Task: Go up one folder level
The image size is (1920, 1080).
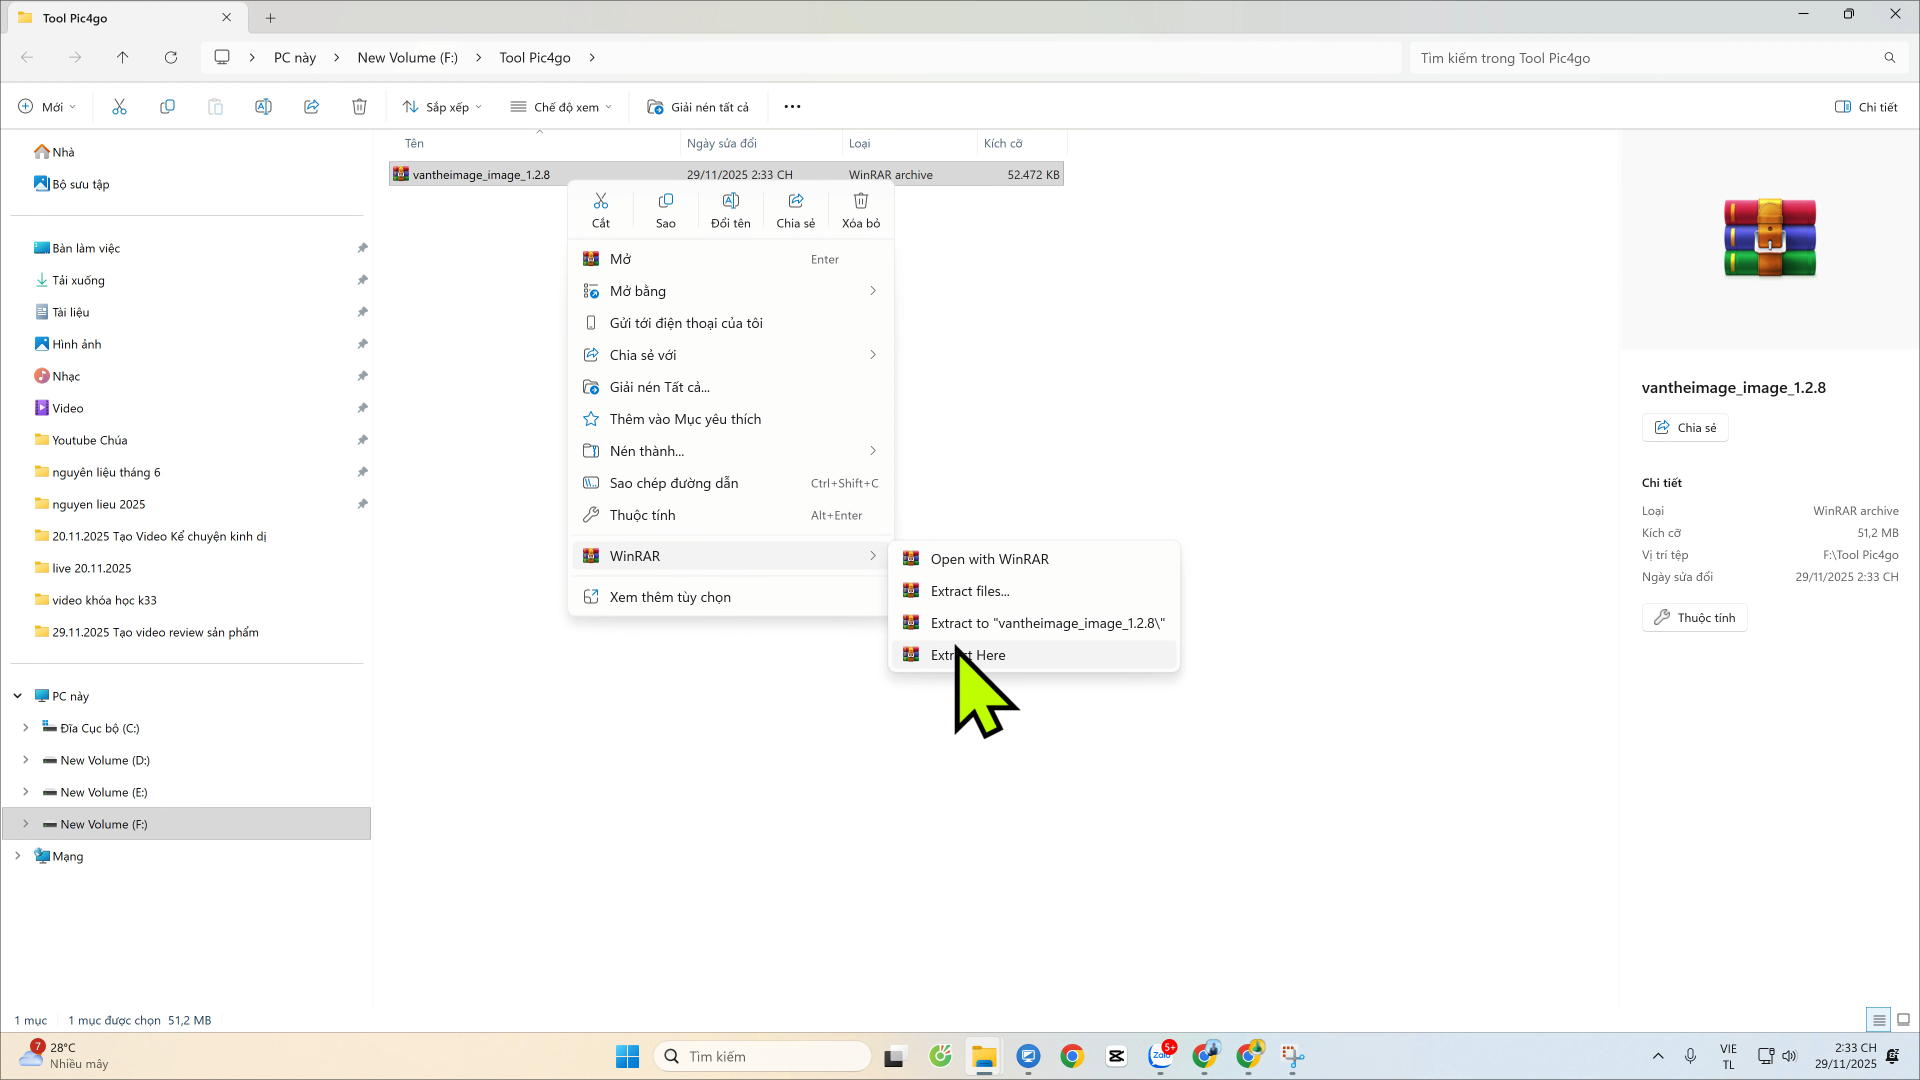Action: tap(123, 58)
